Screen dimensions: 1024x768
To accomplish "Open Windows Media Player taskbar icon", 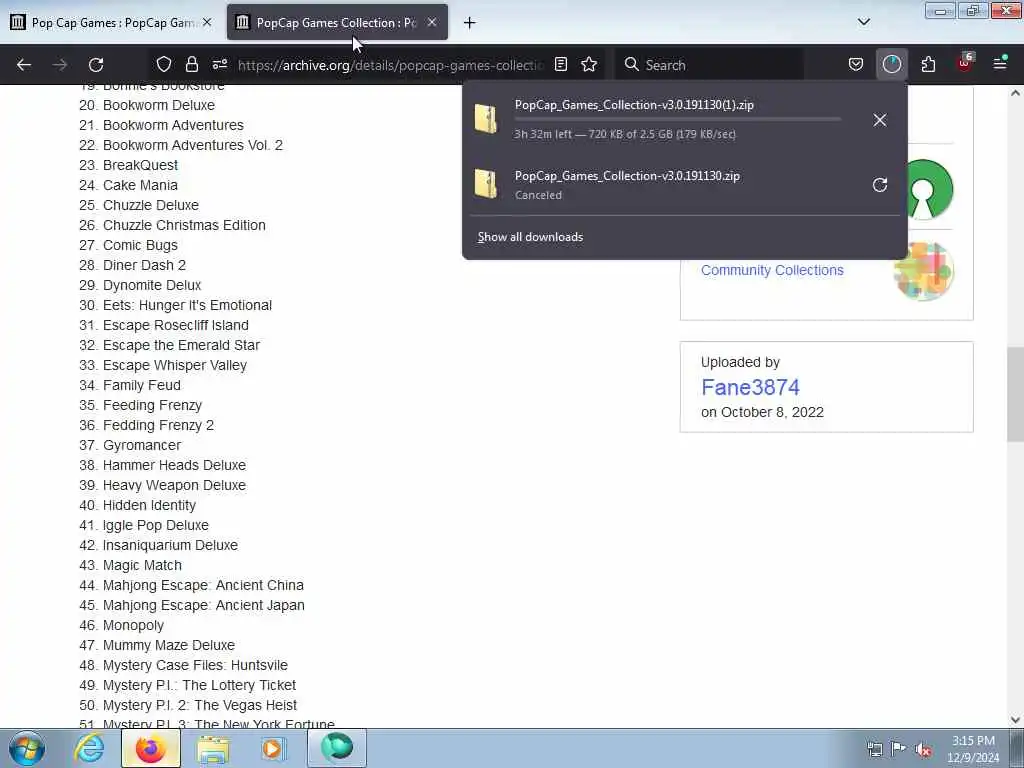I will pos(274,748).
